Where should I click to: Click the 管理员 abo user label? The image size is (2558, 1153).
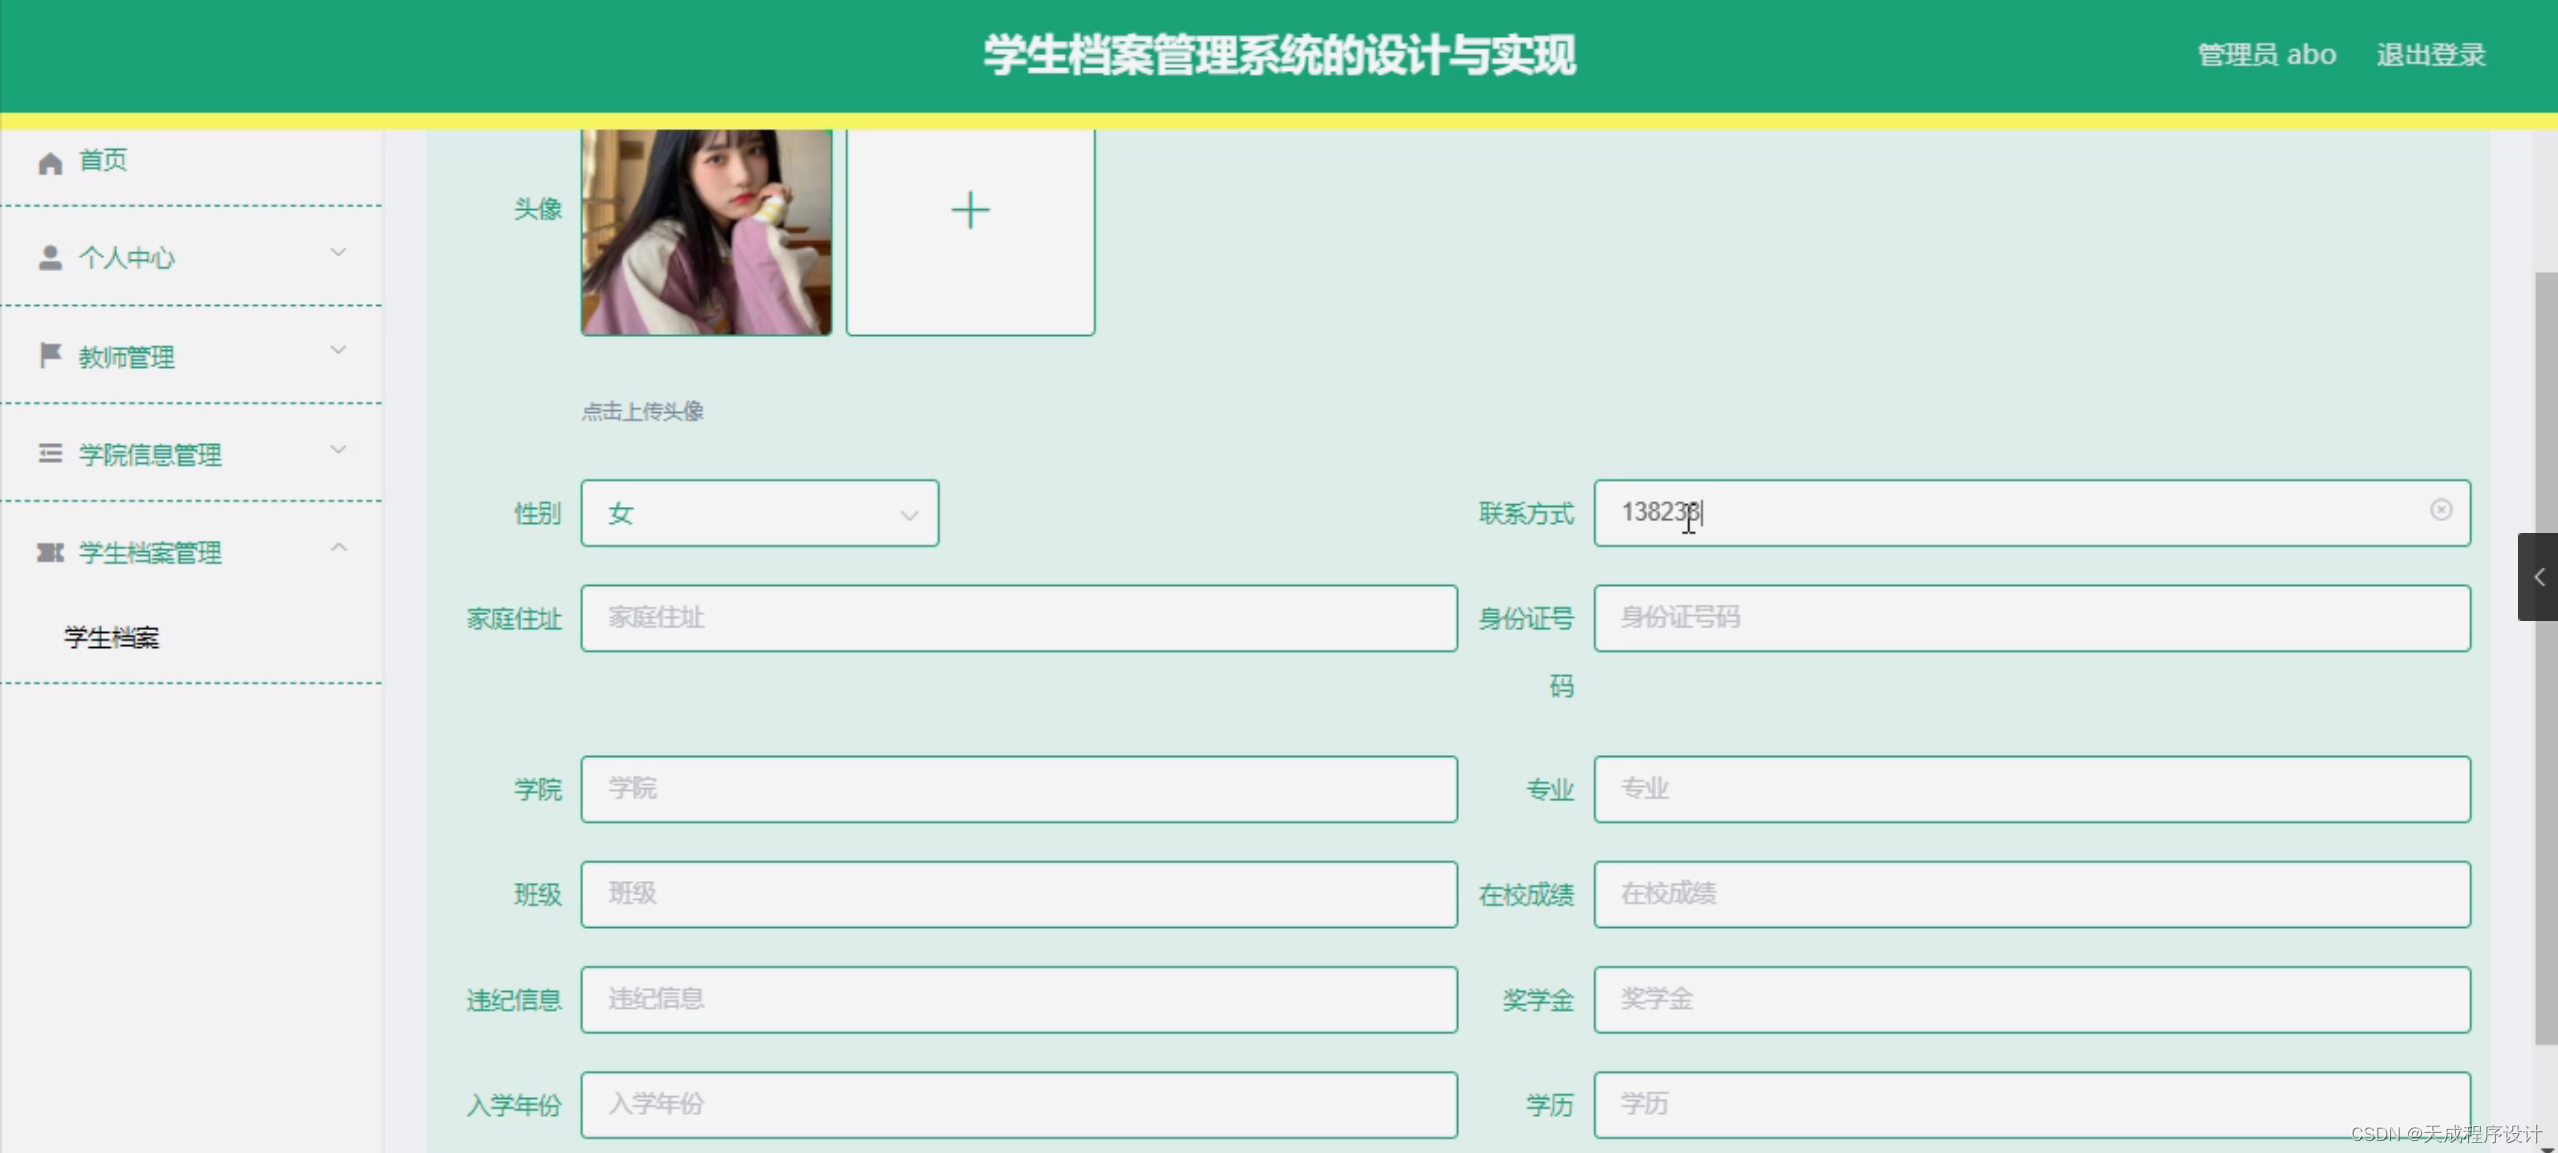2266,55
